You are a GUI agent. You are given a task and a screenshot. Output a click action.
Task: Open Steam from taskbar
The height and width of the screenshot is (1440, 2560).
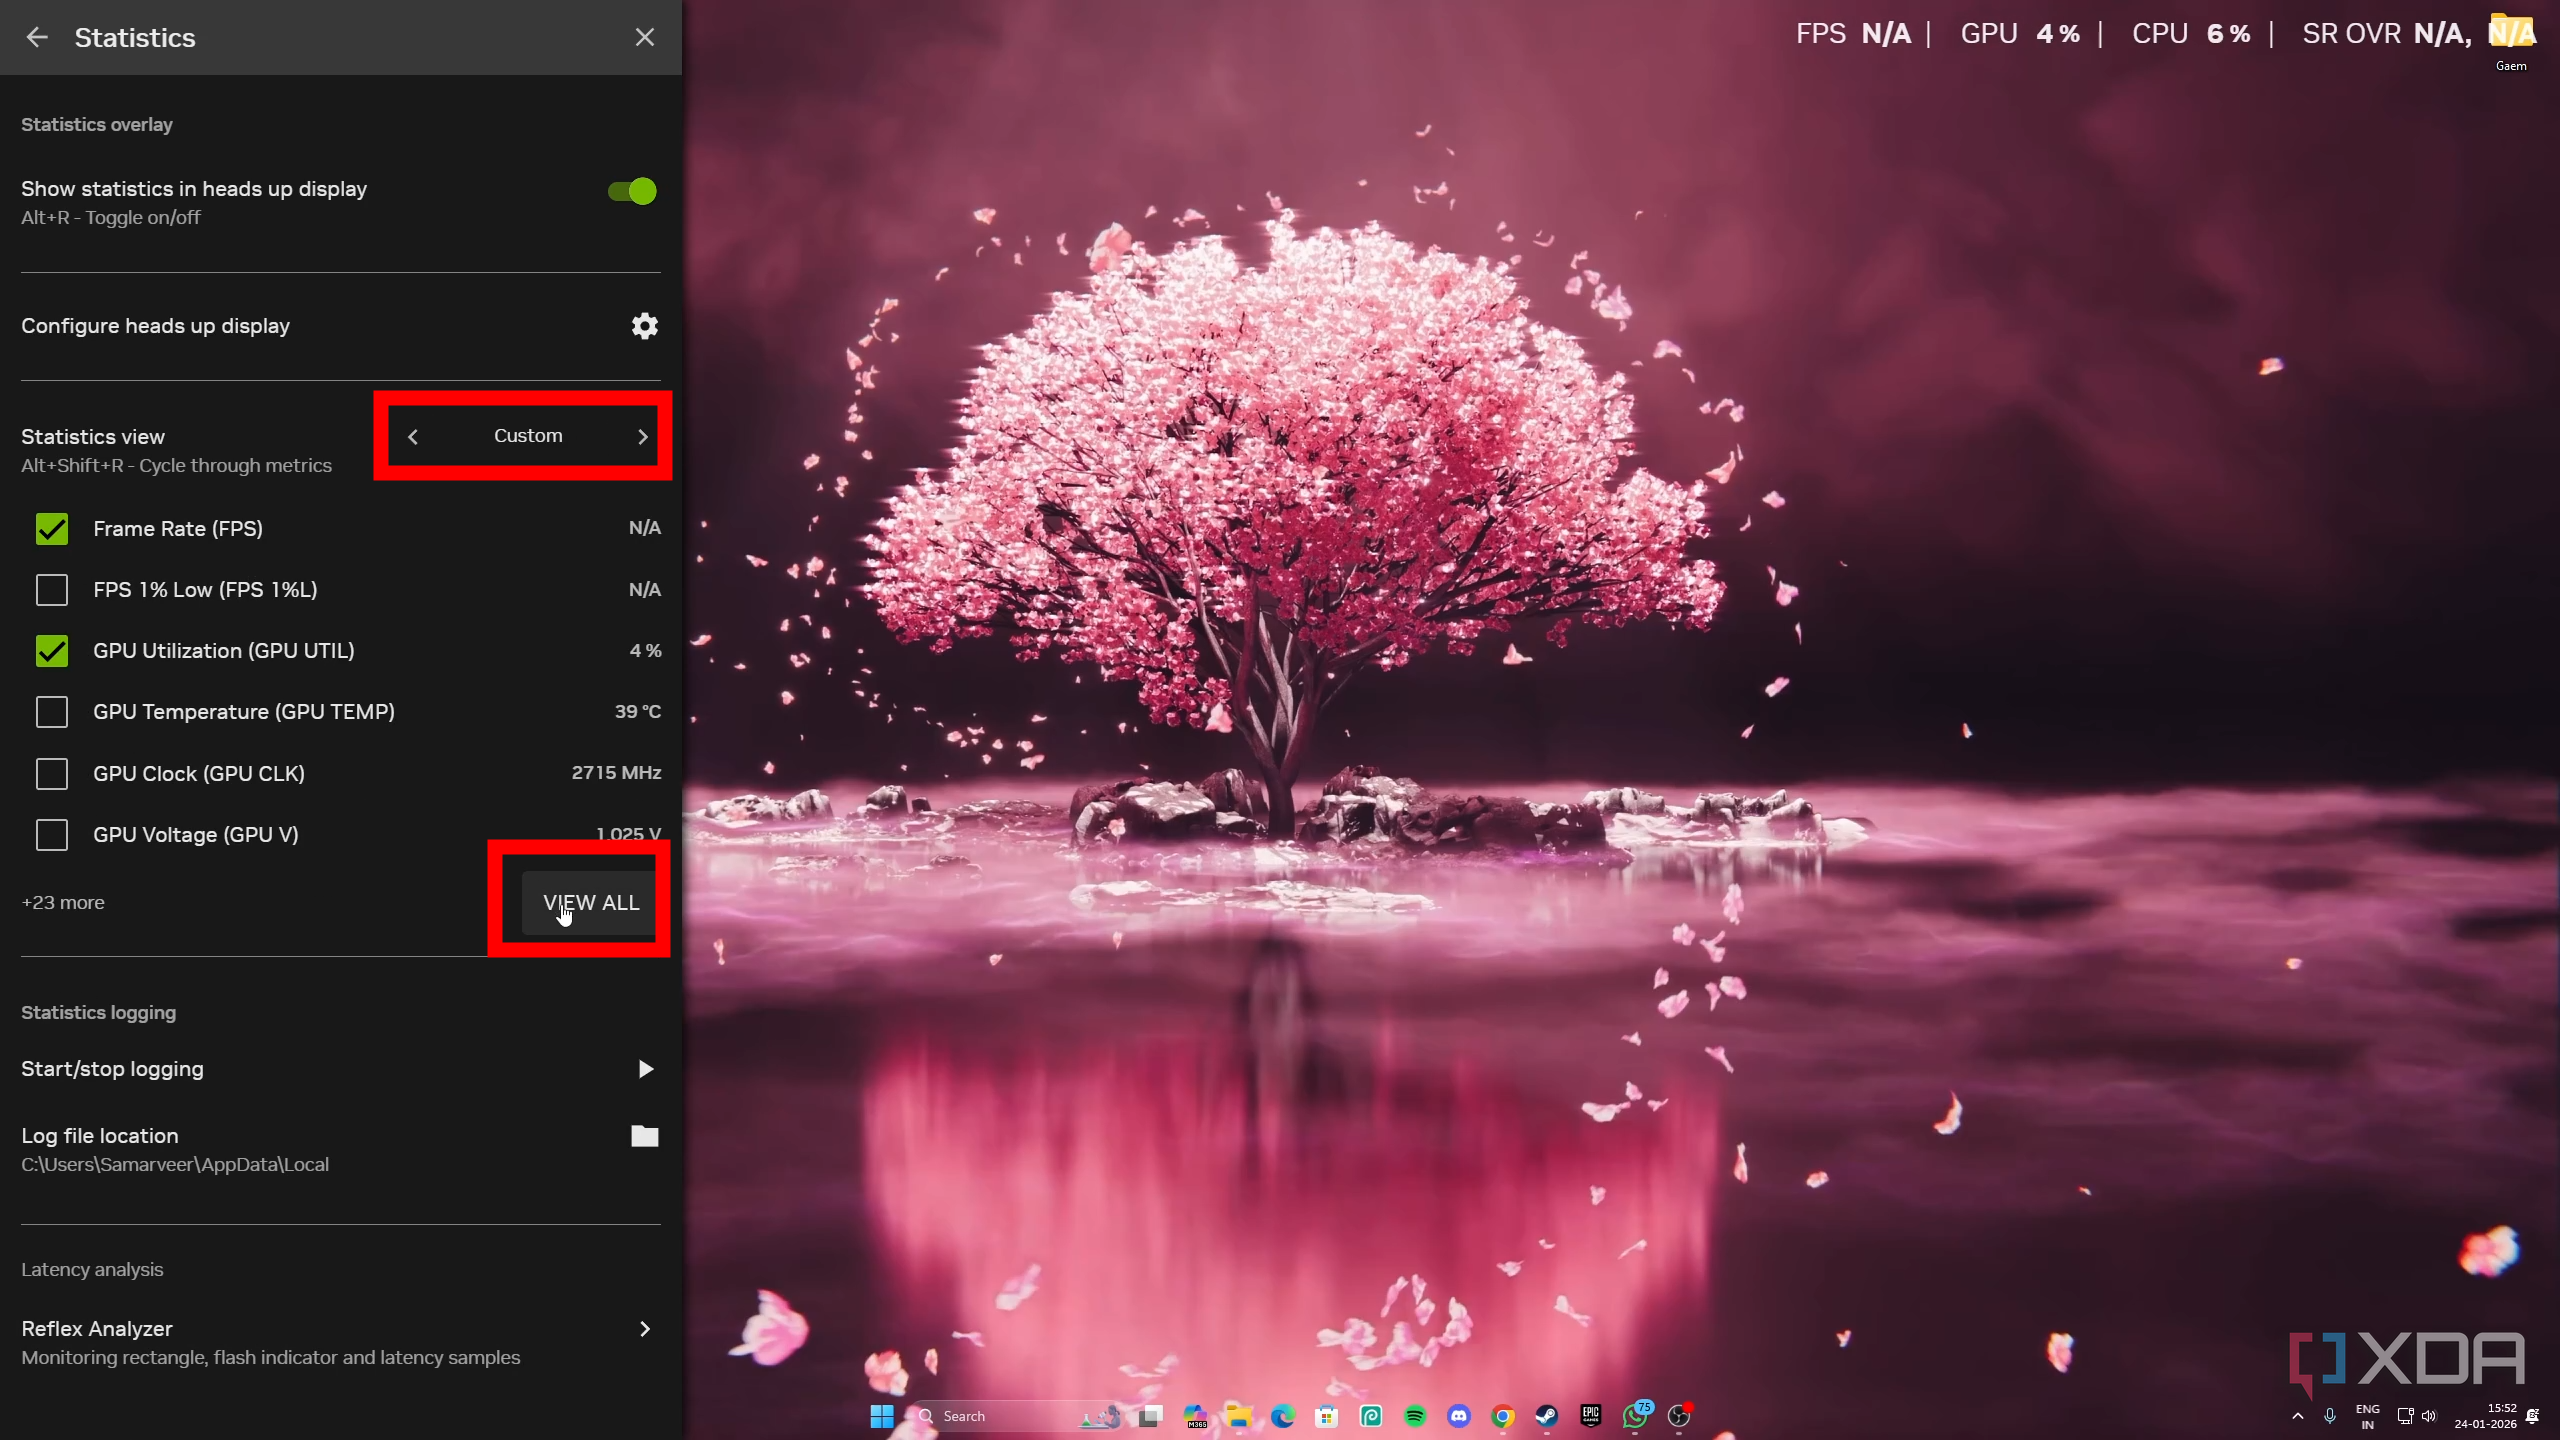[x=1547, y=1416]
